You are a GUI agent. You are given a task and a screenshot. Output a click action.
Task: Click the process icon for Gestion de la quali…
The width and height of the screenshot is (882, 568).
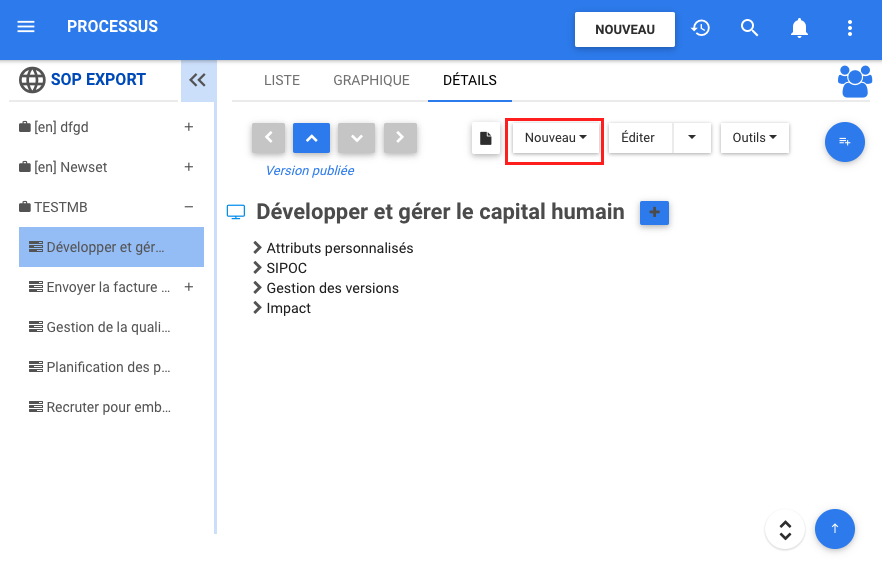tap(36, 327)
